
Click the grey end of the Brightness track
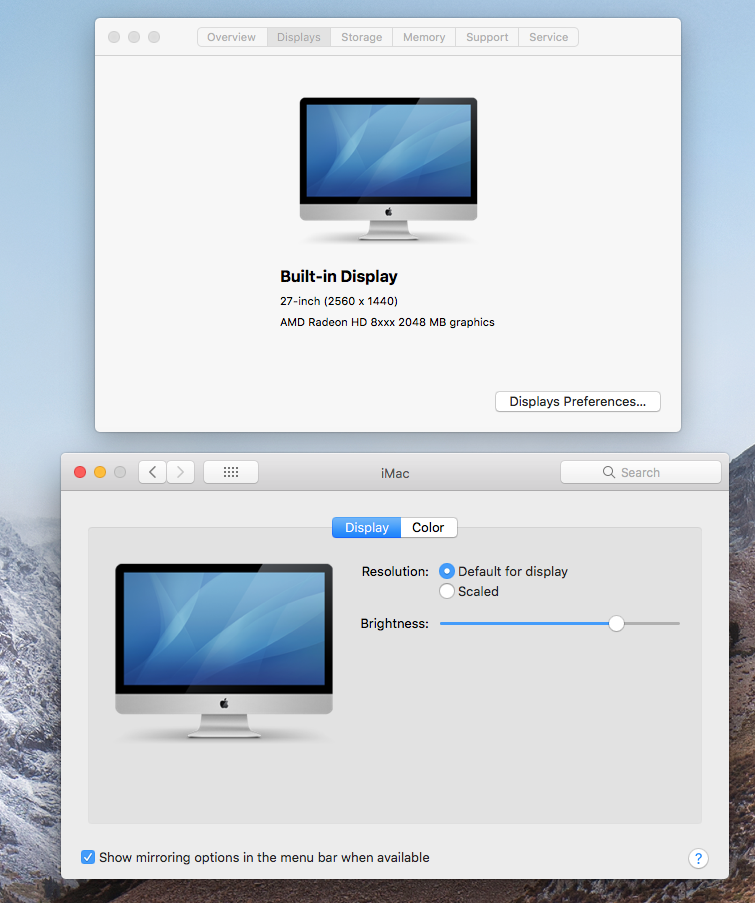click(x=652, y=623)
